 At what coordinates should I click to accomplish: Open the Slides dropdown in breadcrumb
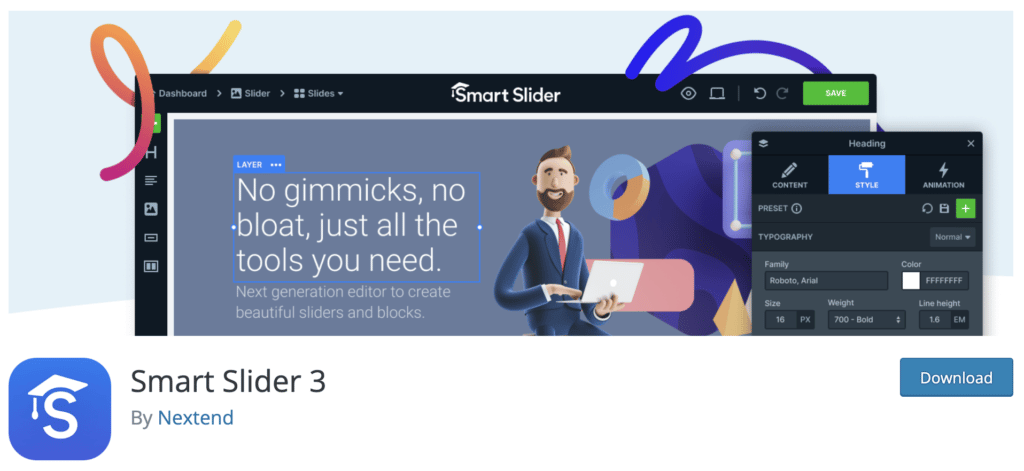[318, 93]
